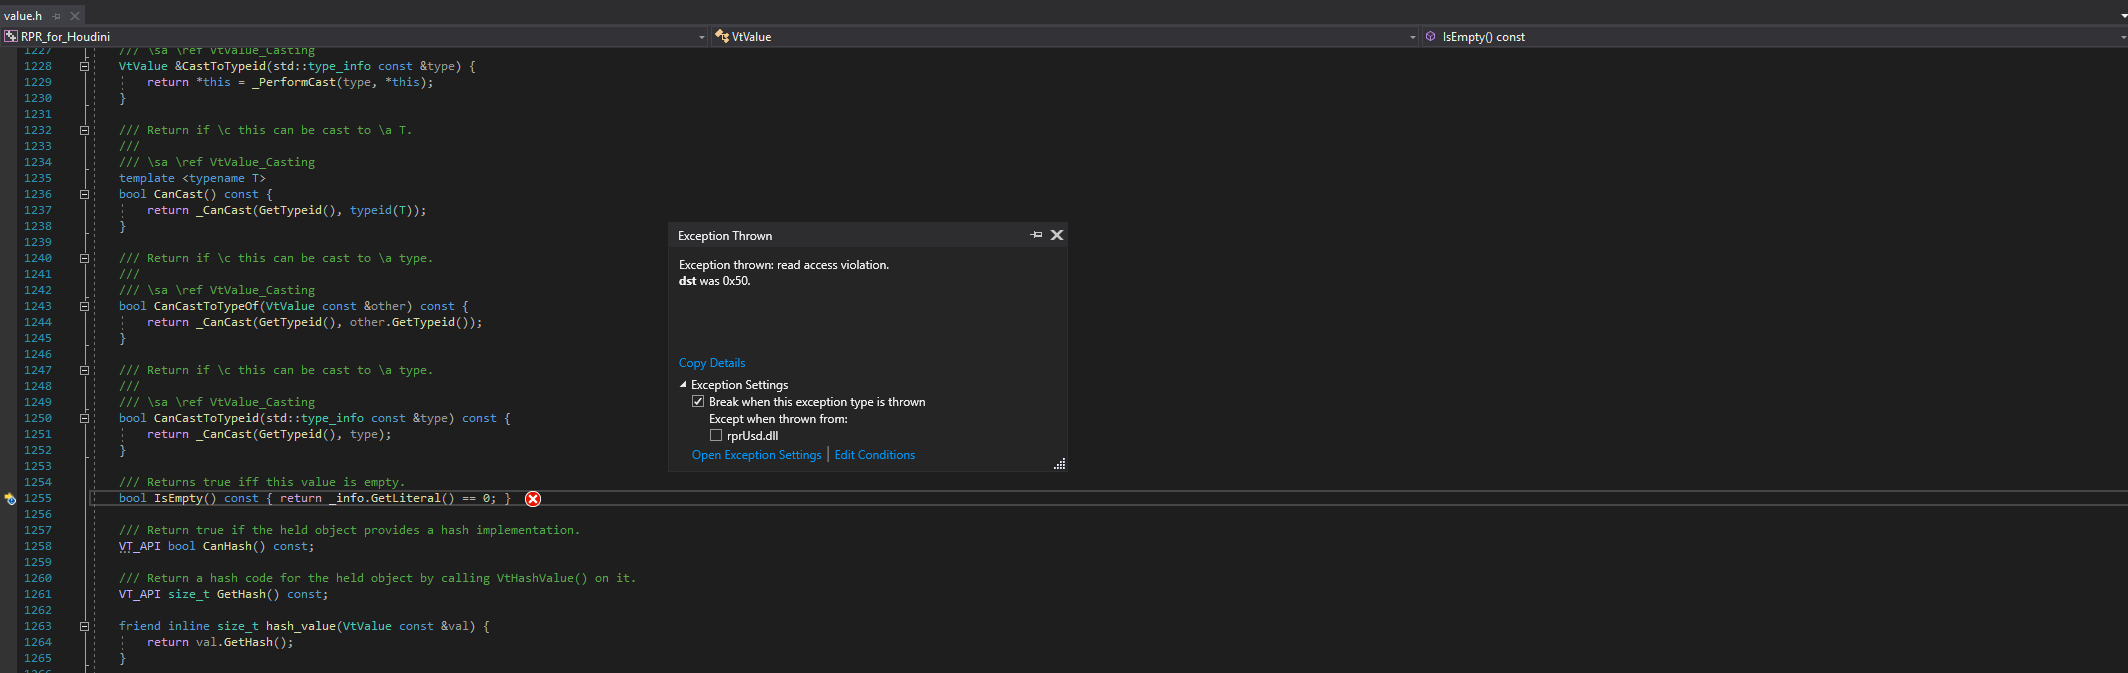
Task: Collapse the CanCastToTypeOf function at line 1243
Action: pyautogui.click(x=84, y=306)
